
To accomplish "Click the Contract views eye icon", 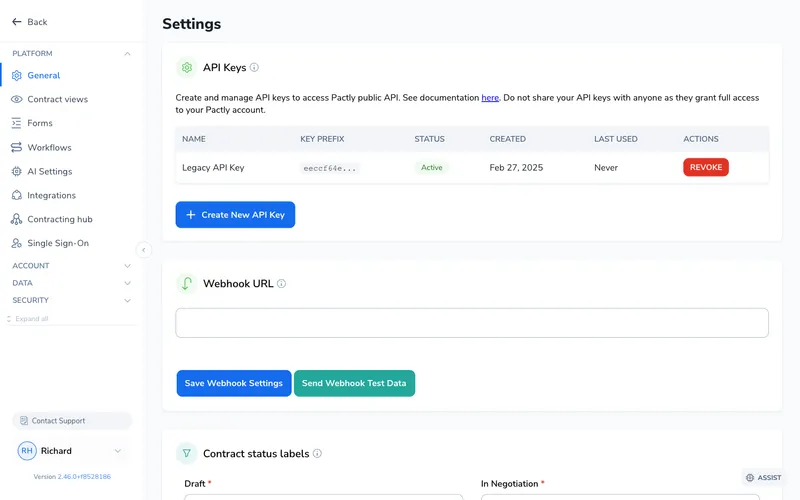I will (16, 99).
